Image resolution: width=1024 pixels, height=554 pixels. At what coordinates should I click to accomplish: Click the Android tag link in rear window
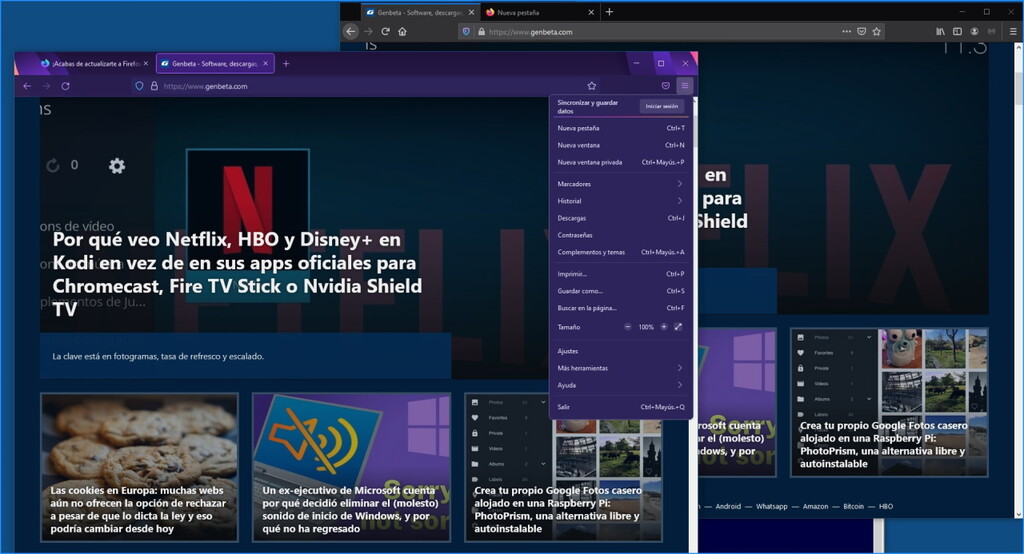tap(728, 506)
